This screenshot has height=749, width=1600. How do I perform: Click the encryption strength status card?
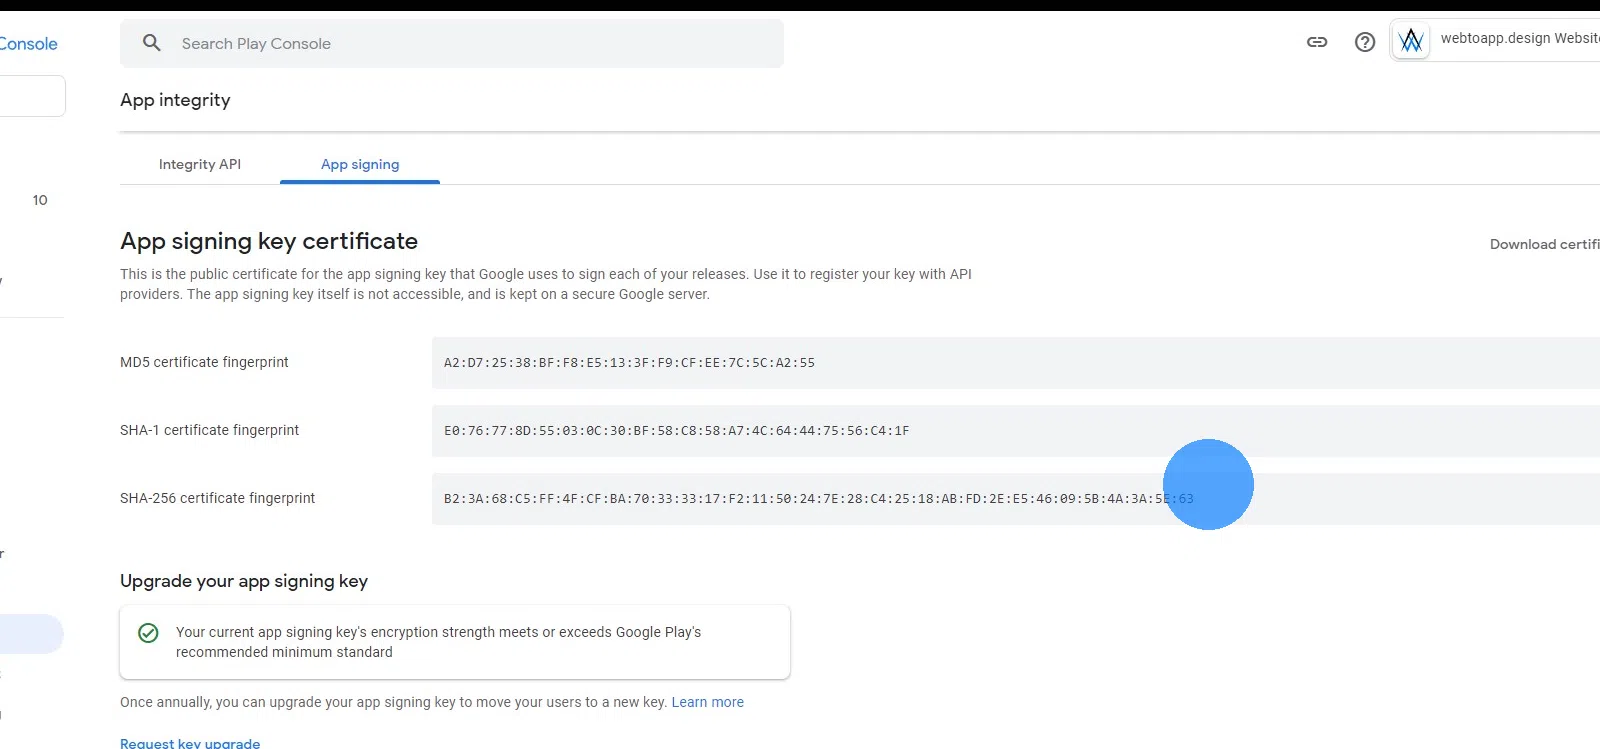(455, 642)
